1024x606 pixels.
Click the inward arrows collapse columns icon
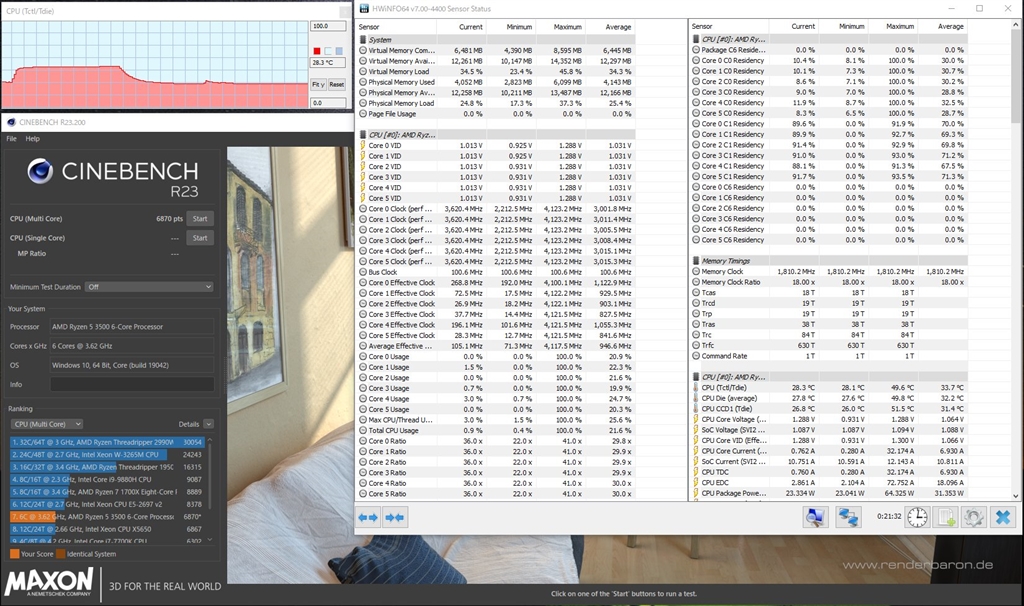394,518
